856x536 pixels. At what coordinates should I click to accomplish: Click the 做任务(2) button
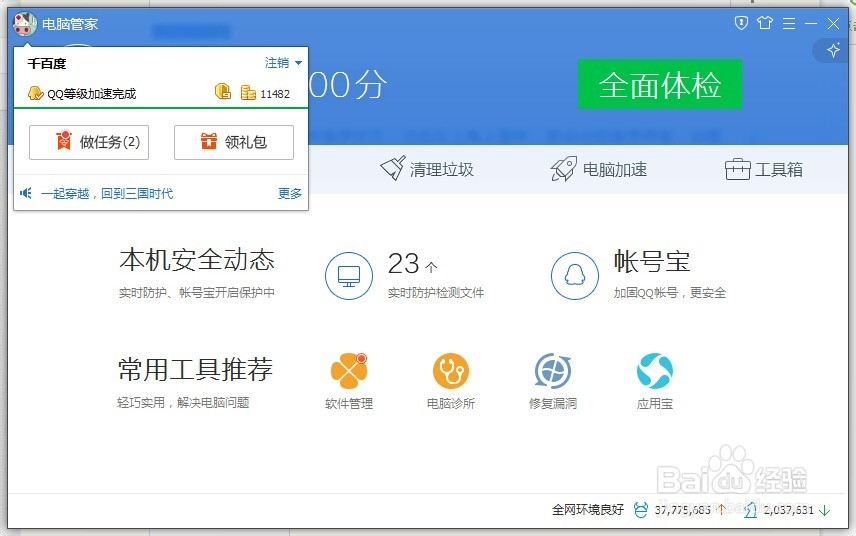89,142
